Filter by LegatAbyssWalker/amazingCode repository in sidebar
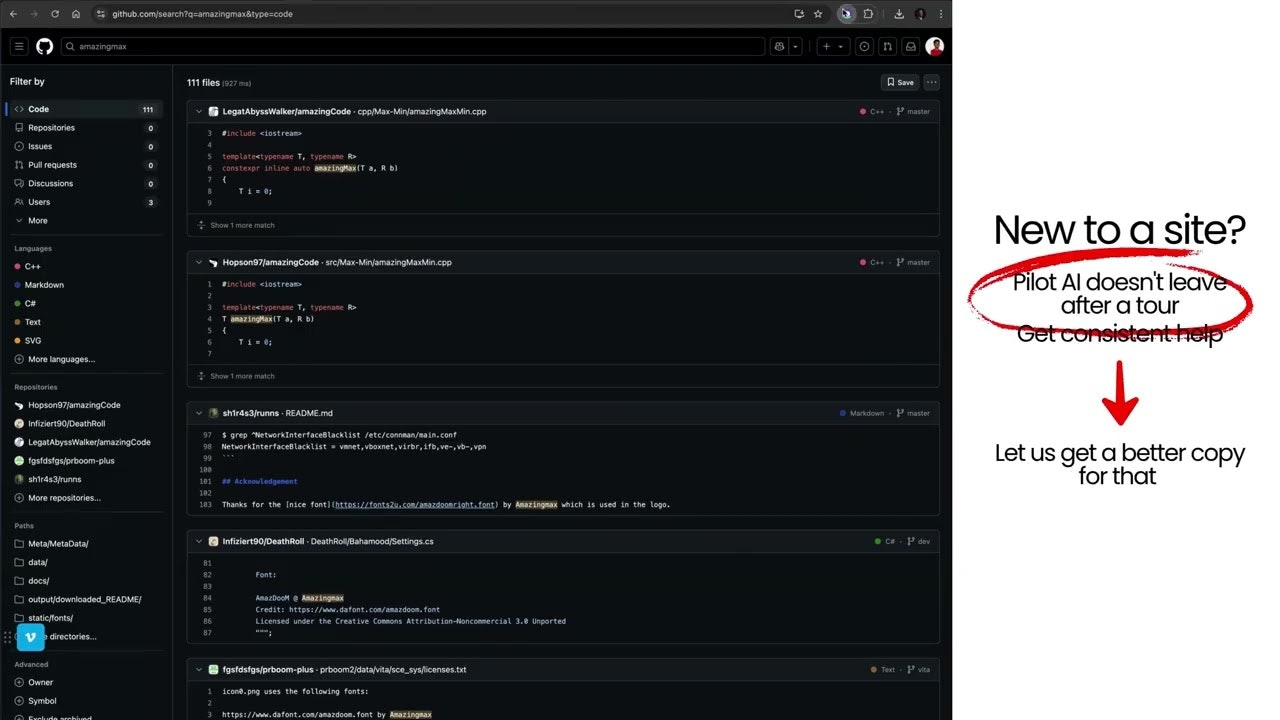 pos(84,442)
